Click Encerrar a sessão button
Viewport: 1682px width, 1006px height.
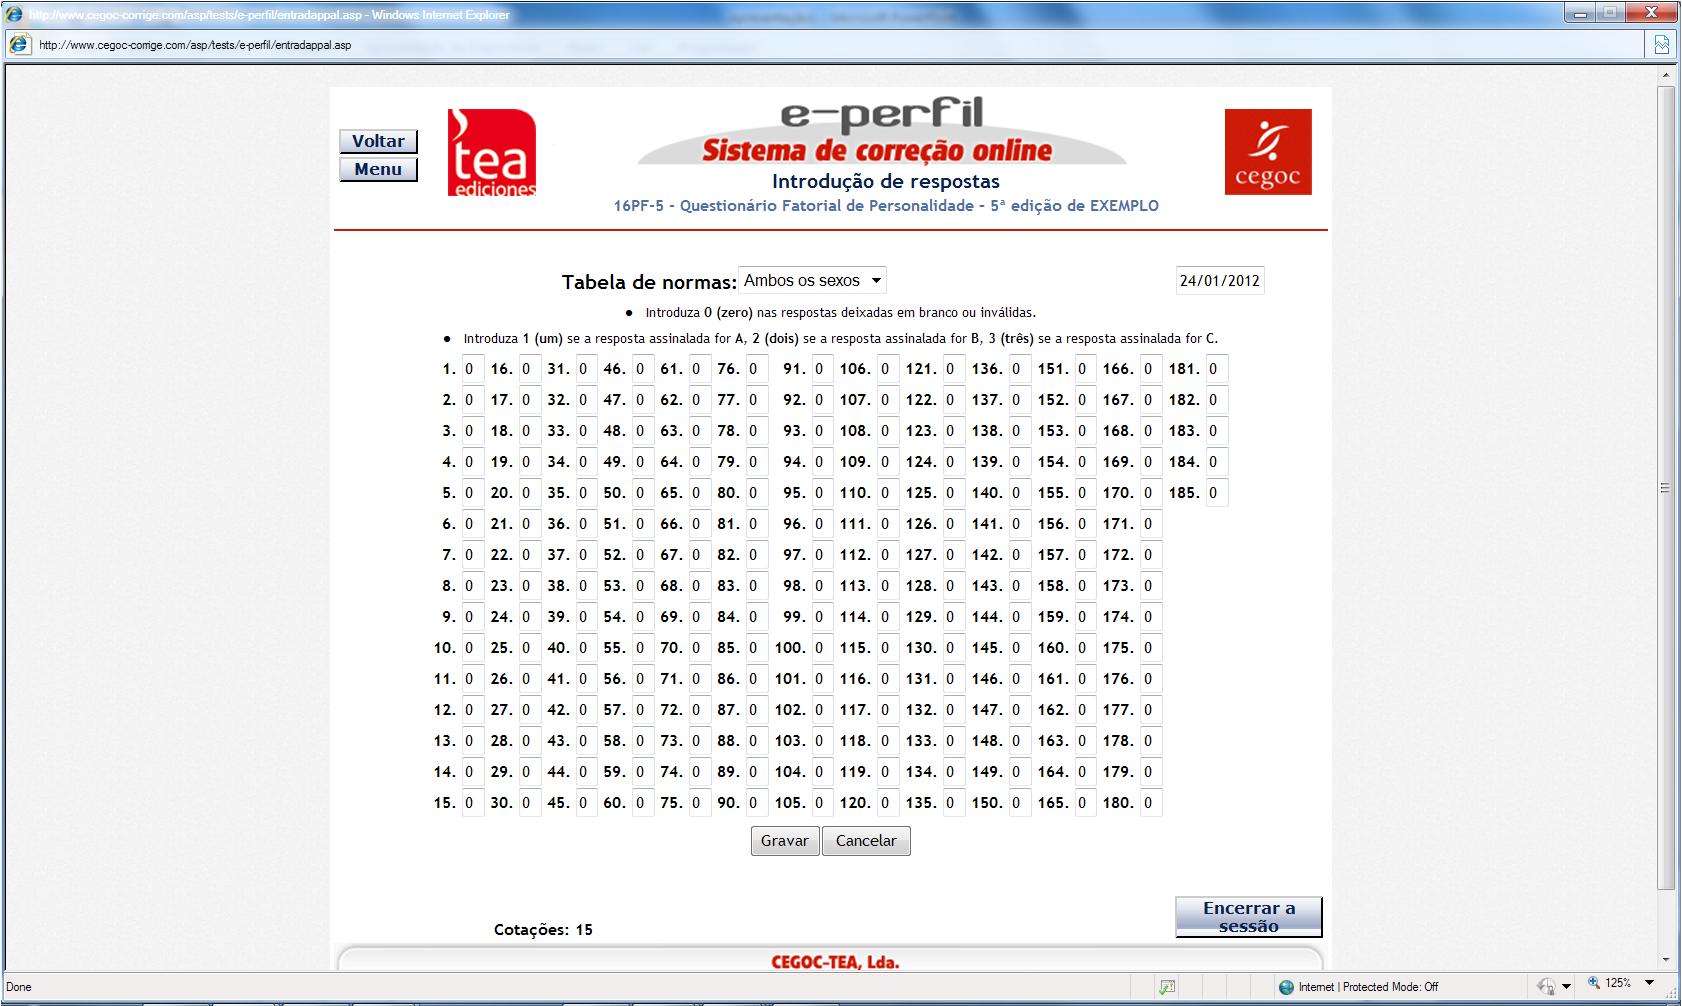(1249, 917)
